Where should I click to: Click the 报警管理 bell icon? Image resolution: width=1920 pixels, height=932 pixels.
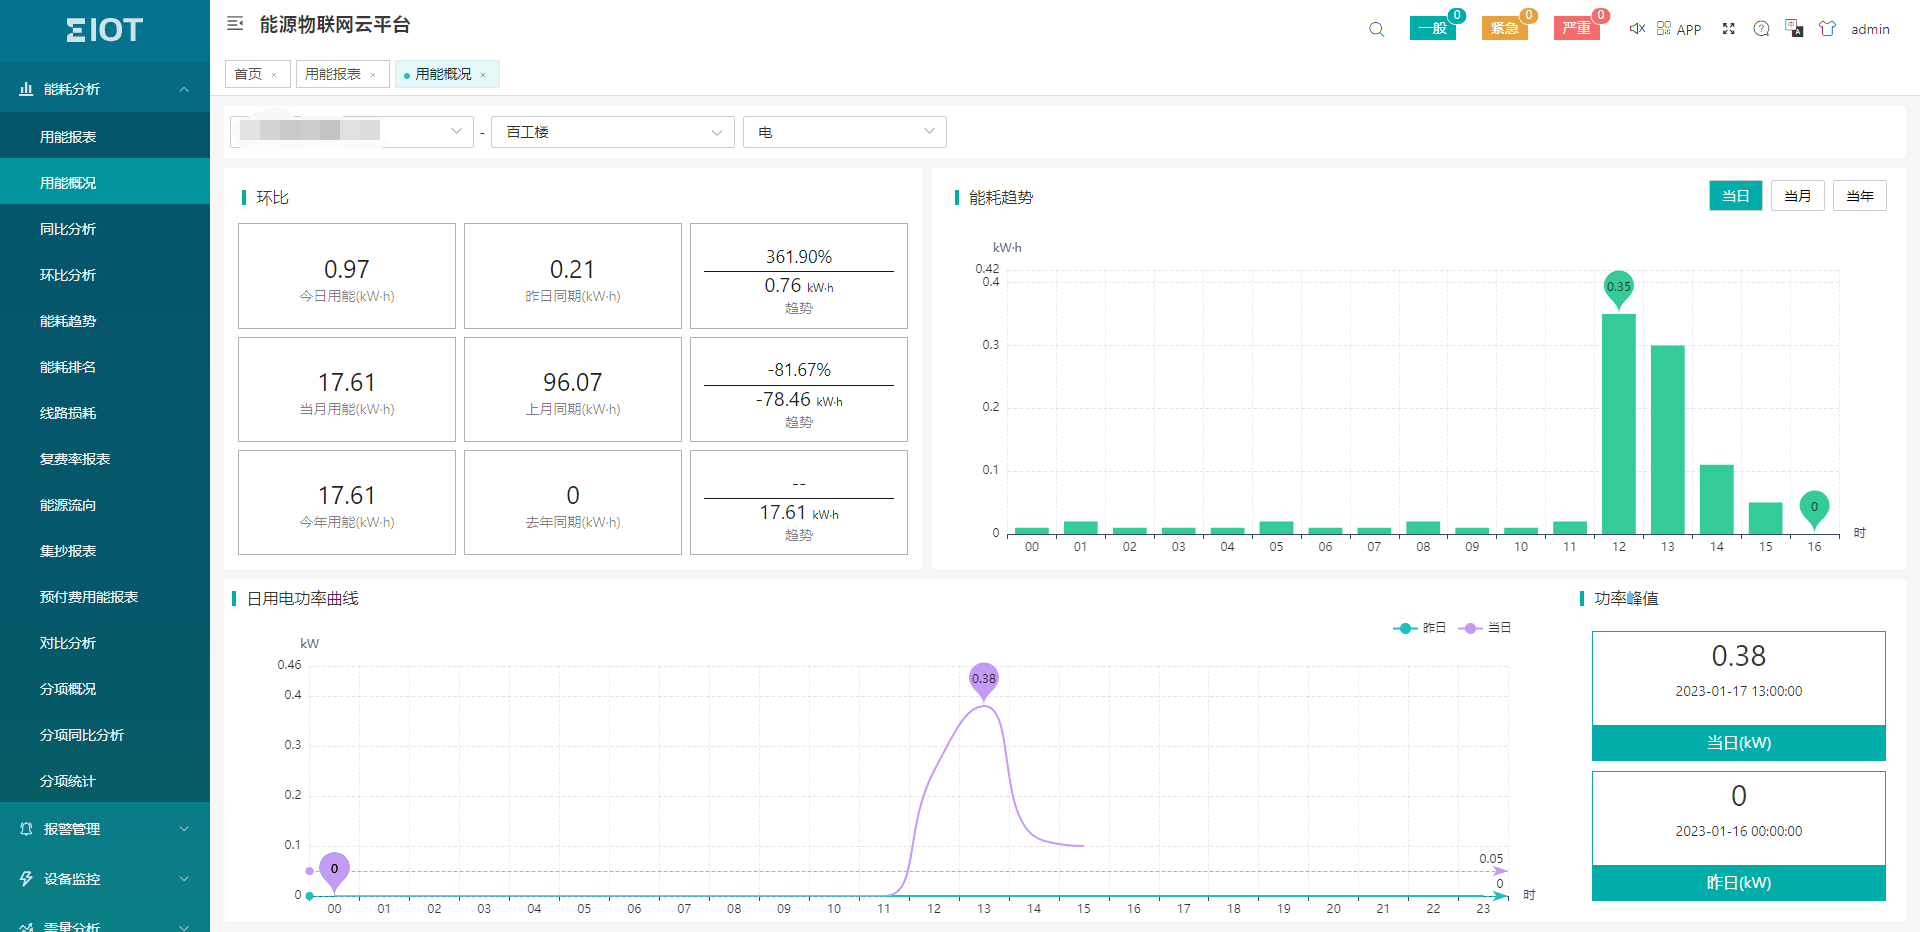pyautogui.click(x=26, y=829)
